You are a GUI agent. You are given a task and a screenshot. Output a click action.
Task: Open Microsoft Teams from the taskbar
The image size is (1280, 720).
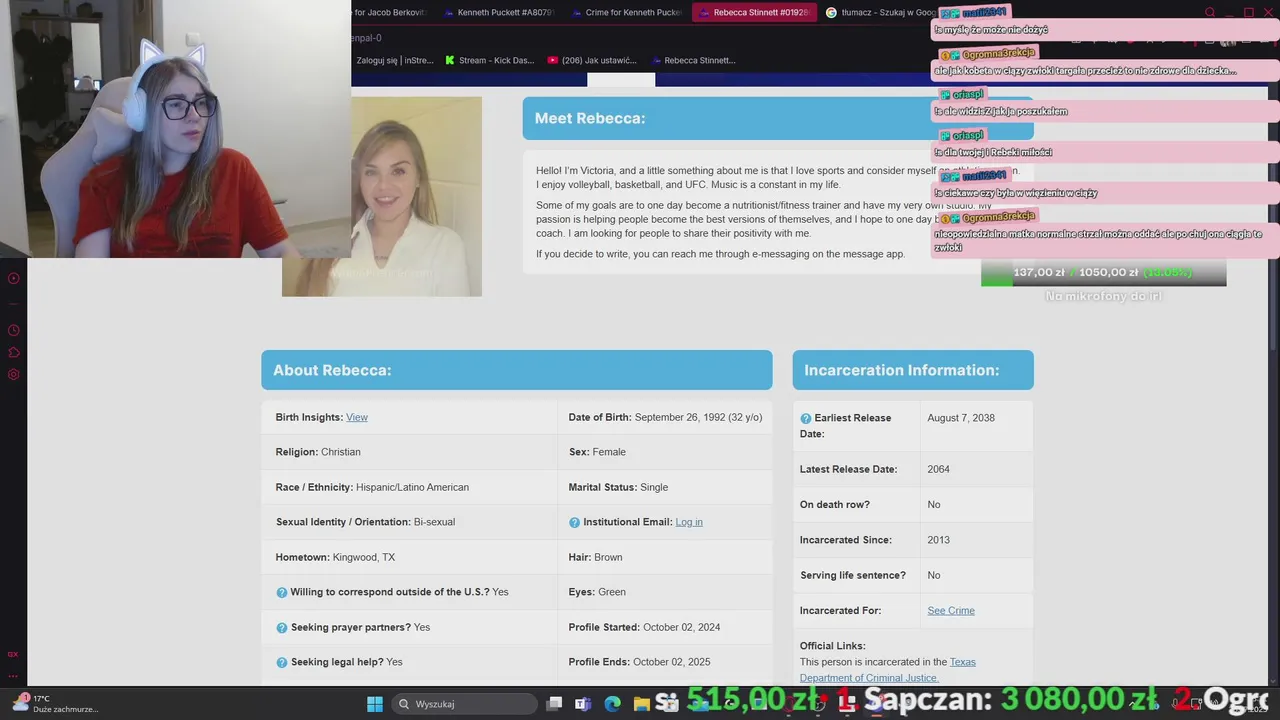pyautogui.click(x=583, y=704)
